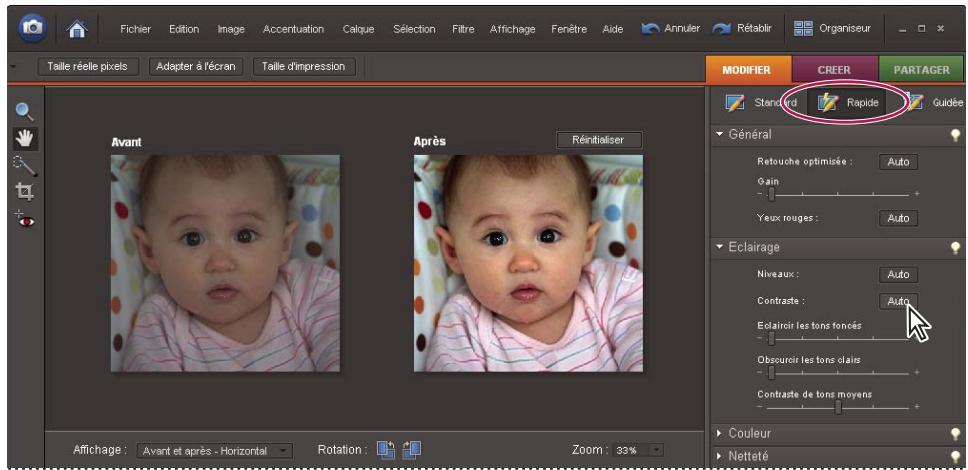Screen dimensions: 968x470
Task: Switch to Rapide edit mode
Action: [x=848, y=103]
